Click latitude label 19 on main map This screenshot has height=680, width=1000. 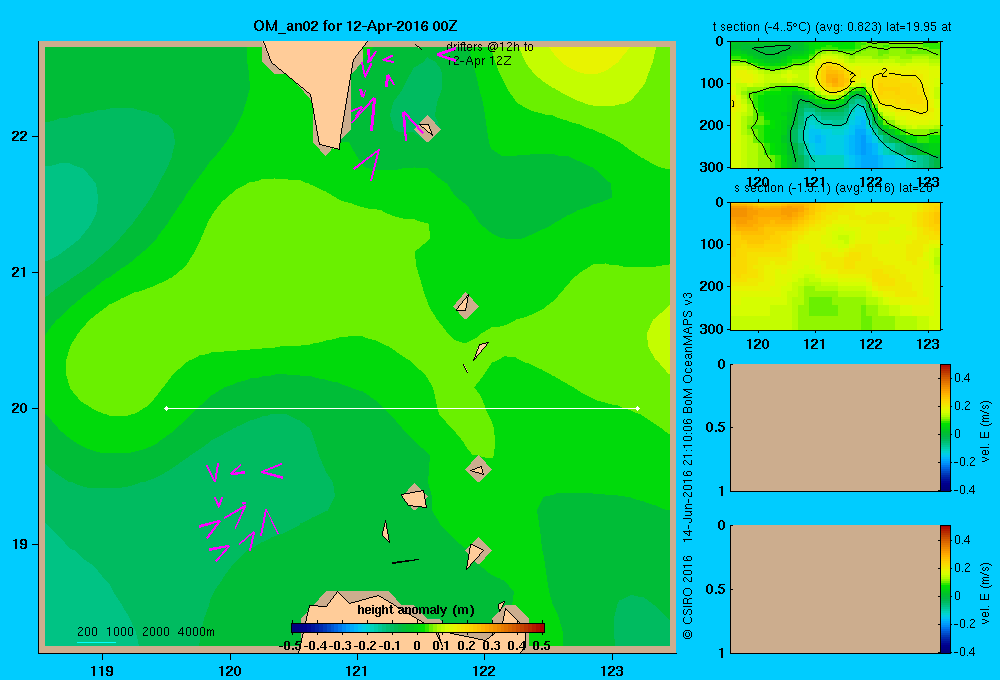tap(19, 544)
